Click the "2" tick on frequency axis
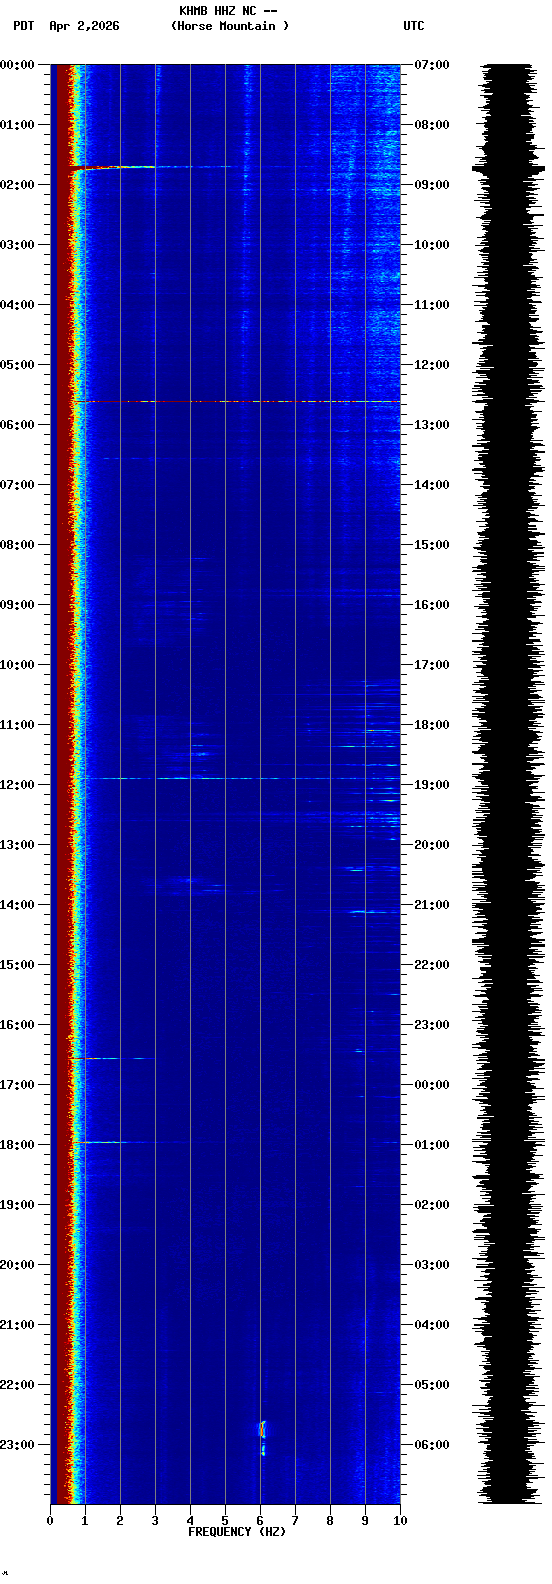Screen dimensions: 552x1584 [120, 1521]
